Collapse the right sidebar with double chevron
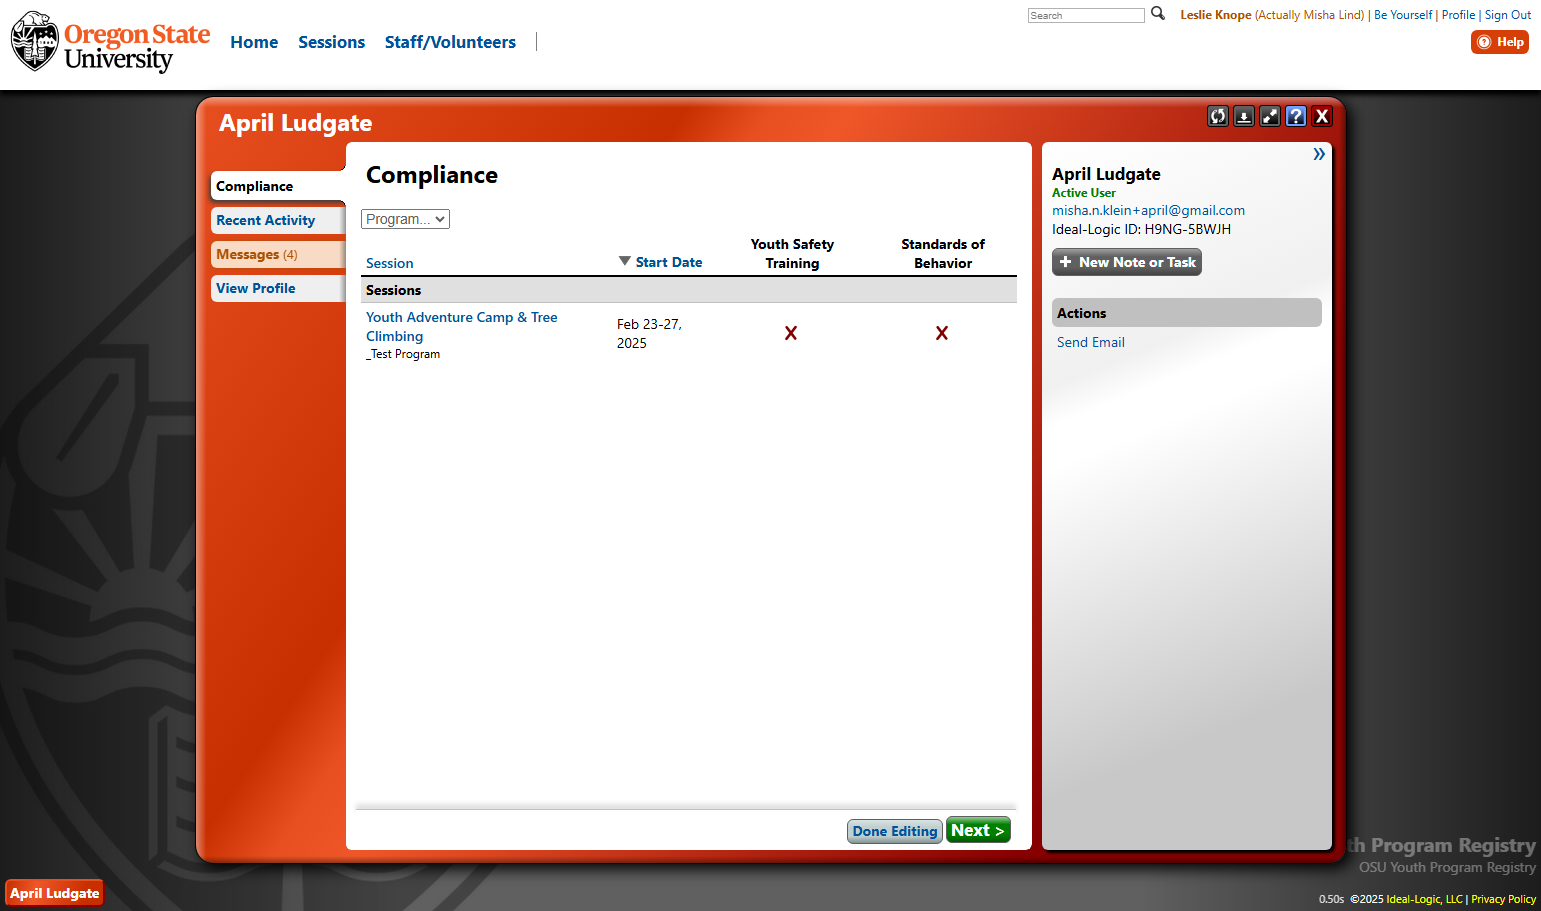Image resolution: width=1541 pixels, height=911 pixels. [1319, 154]
